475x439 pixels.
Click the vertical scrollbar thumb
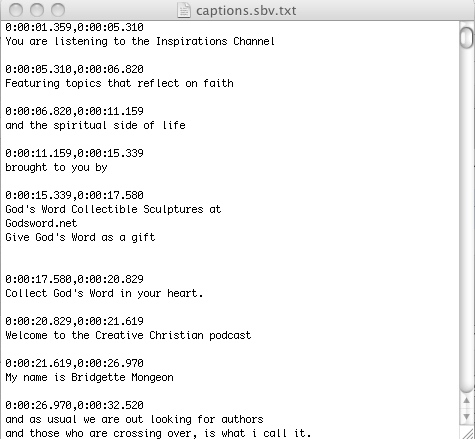(x=467, y=37)
